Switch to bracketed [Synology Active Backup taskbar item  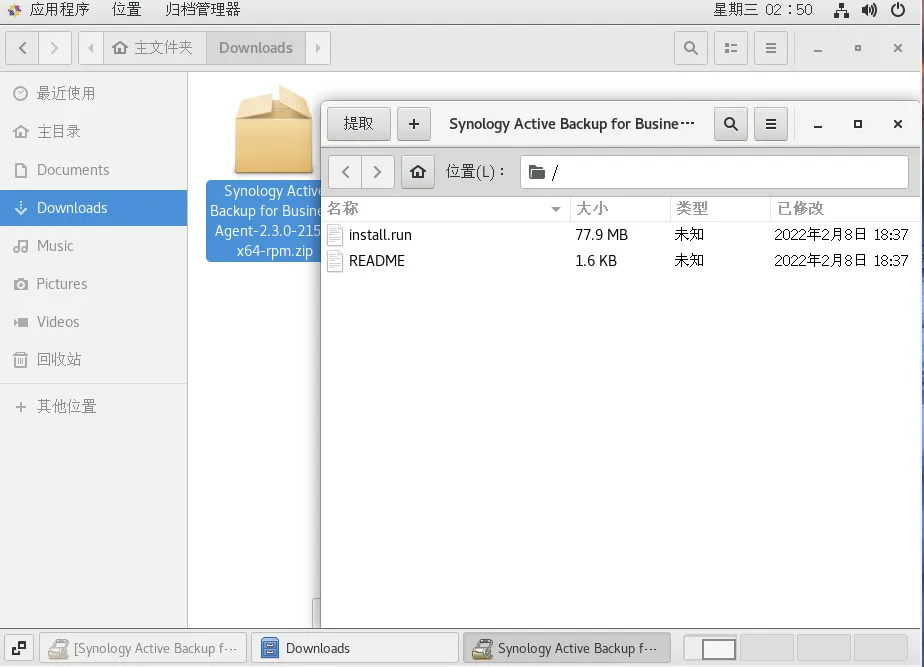click(143, 648)
